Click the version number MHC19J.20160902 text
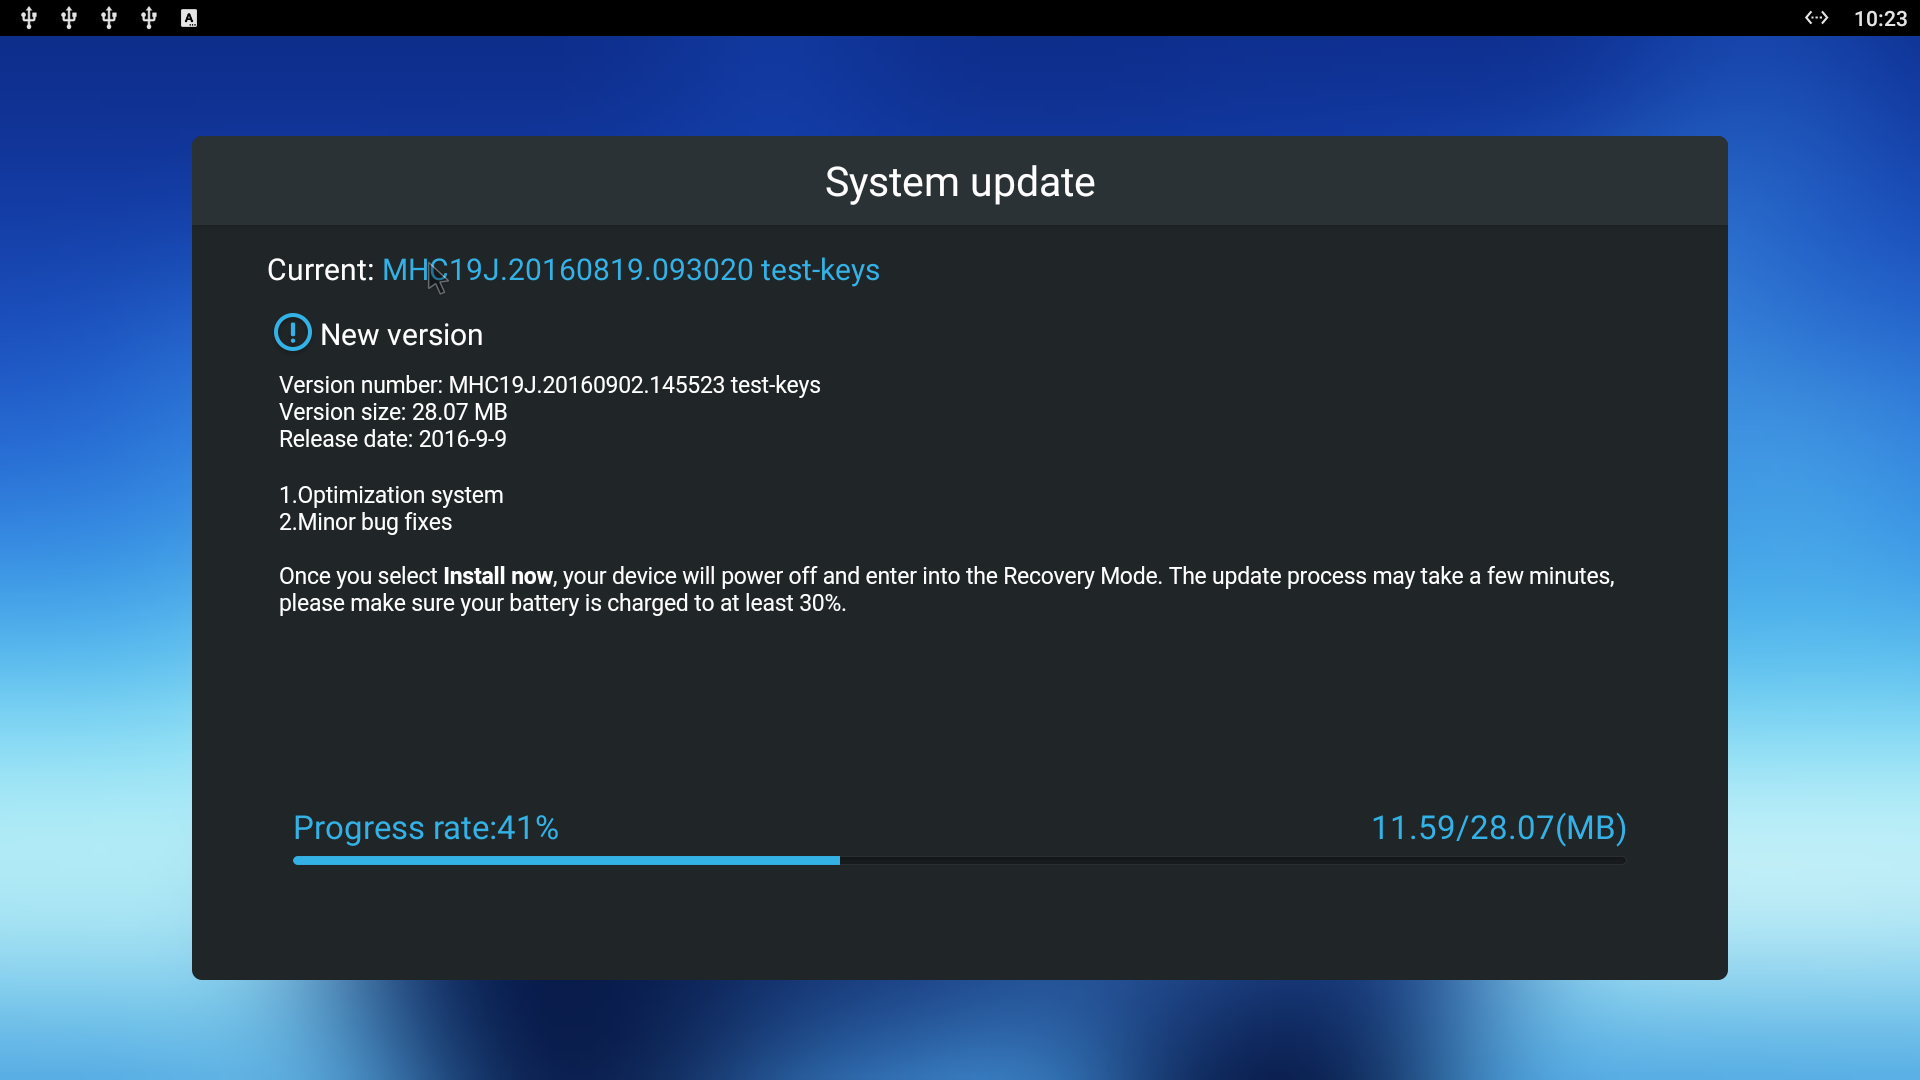Image resolution: width=1920 pixels, height=1080 pixels. [550, 385]
